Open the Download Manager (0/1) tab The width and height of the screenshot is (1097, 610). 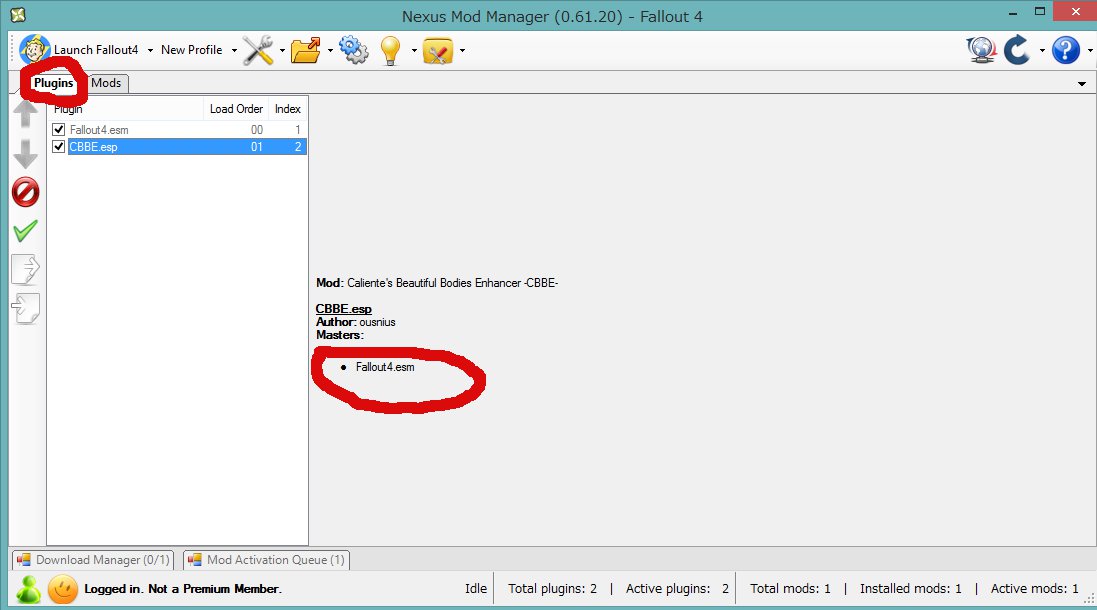click(93, 560)
